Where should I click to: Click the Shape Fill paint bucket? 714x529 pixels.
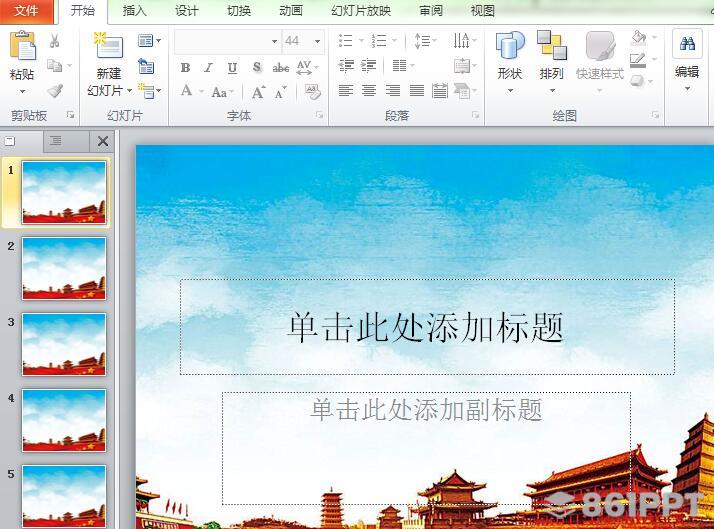(x=638, y=38)
